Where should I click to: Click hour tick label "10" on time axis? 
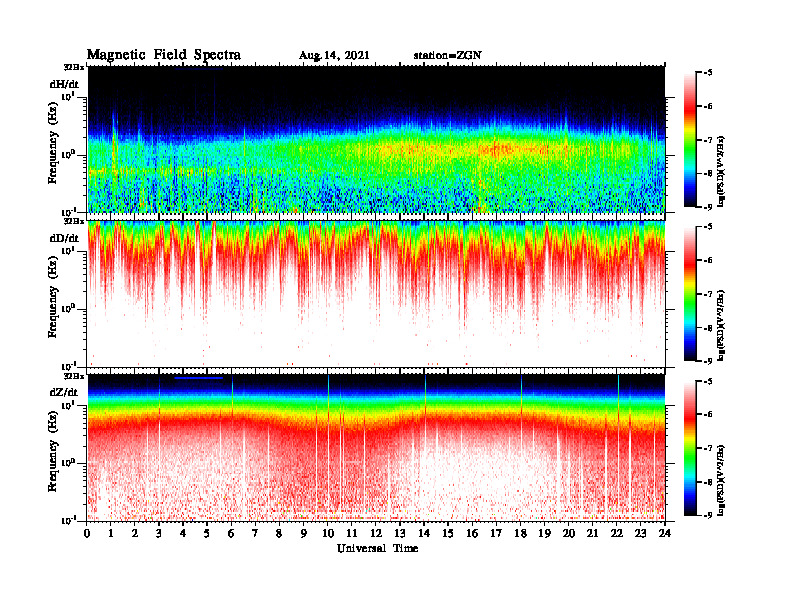coord(327,534)
